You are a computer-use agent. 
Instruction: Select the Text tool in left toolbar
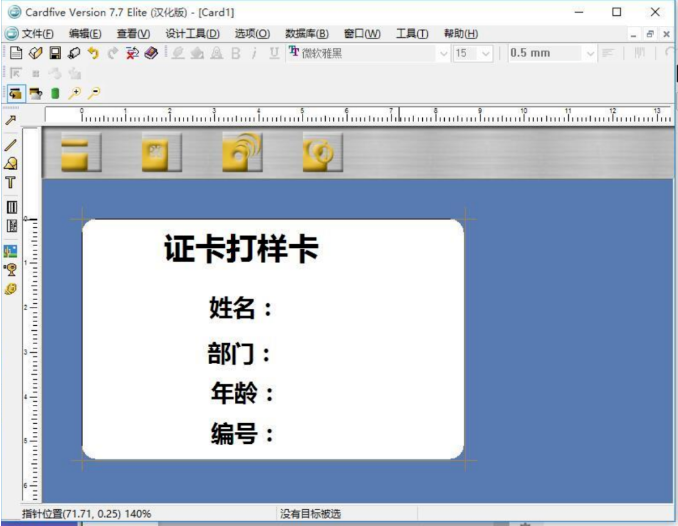(x=11, y=182)
